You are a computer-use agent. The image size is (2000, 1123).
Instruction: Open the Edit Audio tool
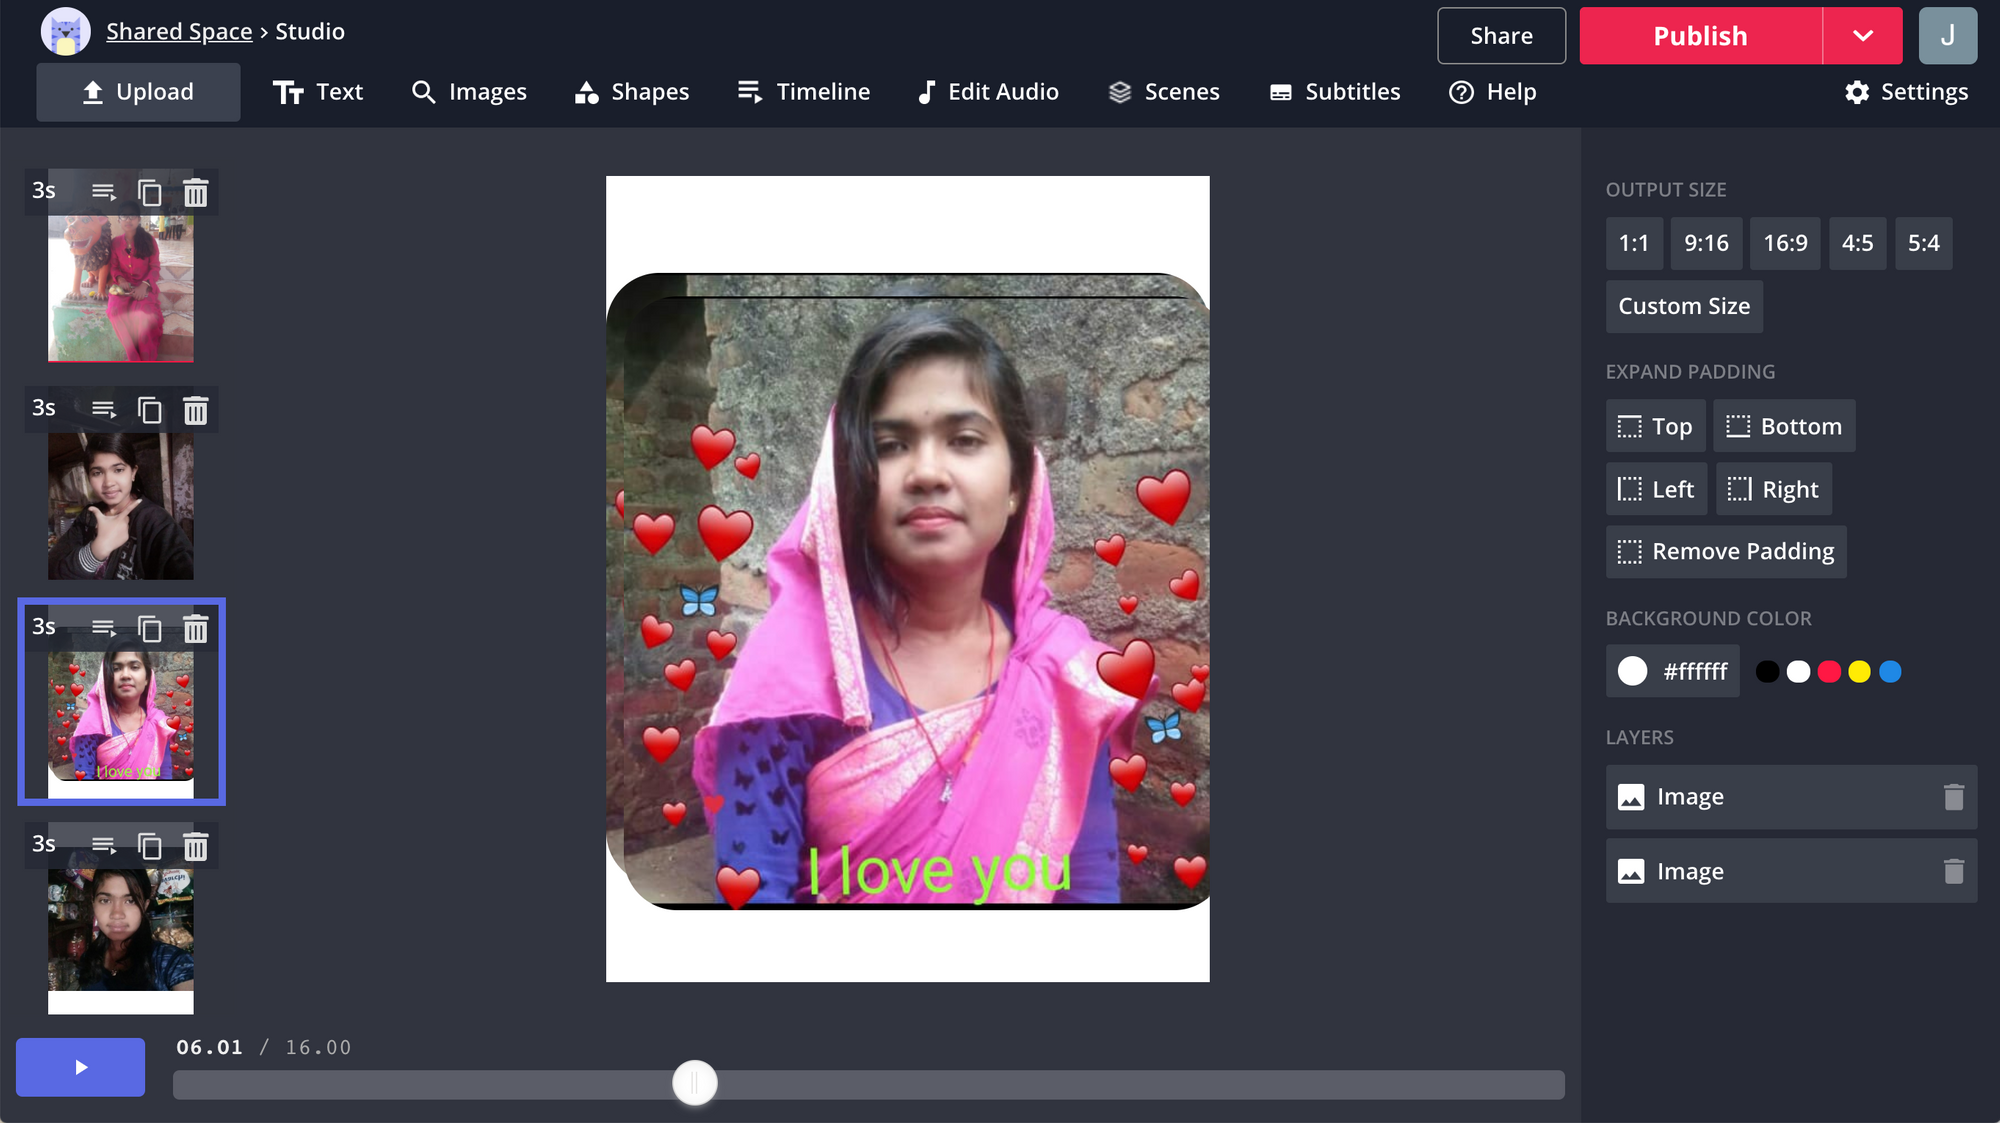[988, 92]
